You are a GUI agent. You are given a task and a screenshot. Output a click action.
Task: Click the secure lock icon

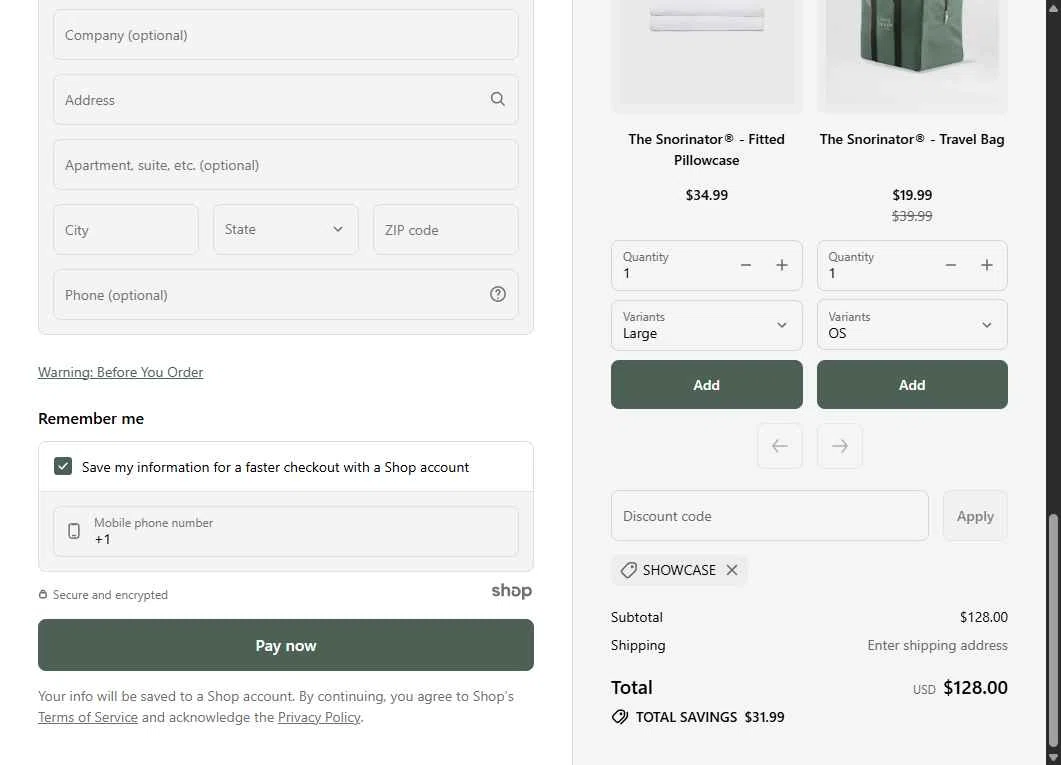tap(43, 595)
